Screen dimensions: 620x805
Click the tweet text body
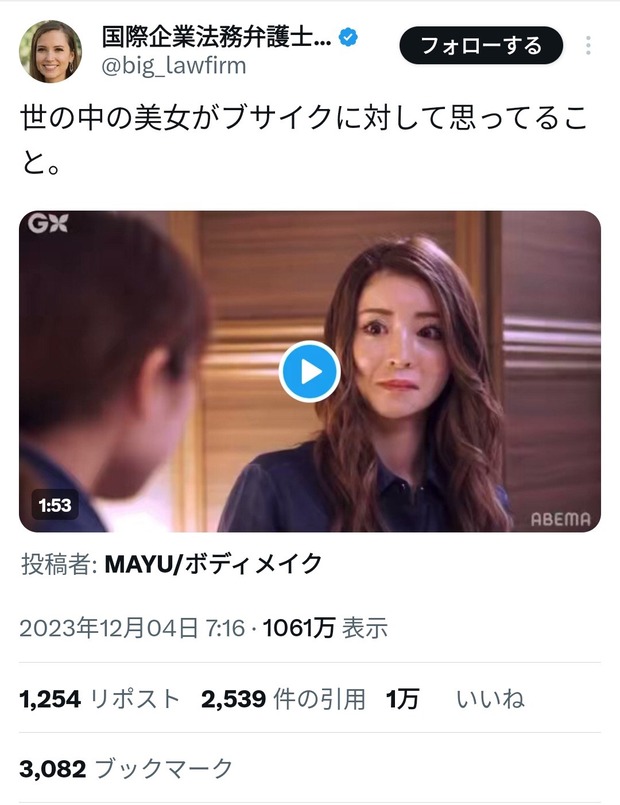coord(304,140)
